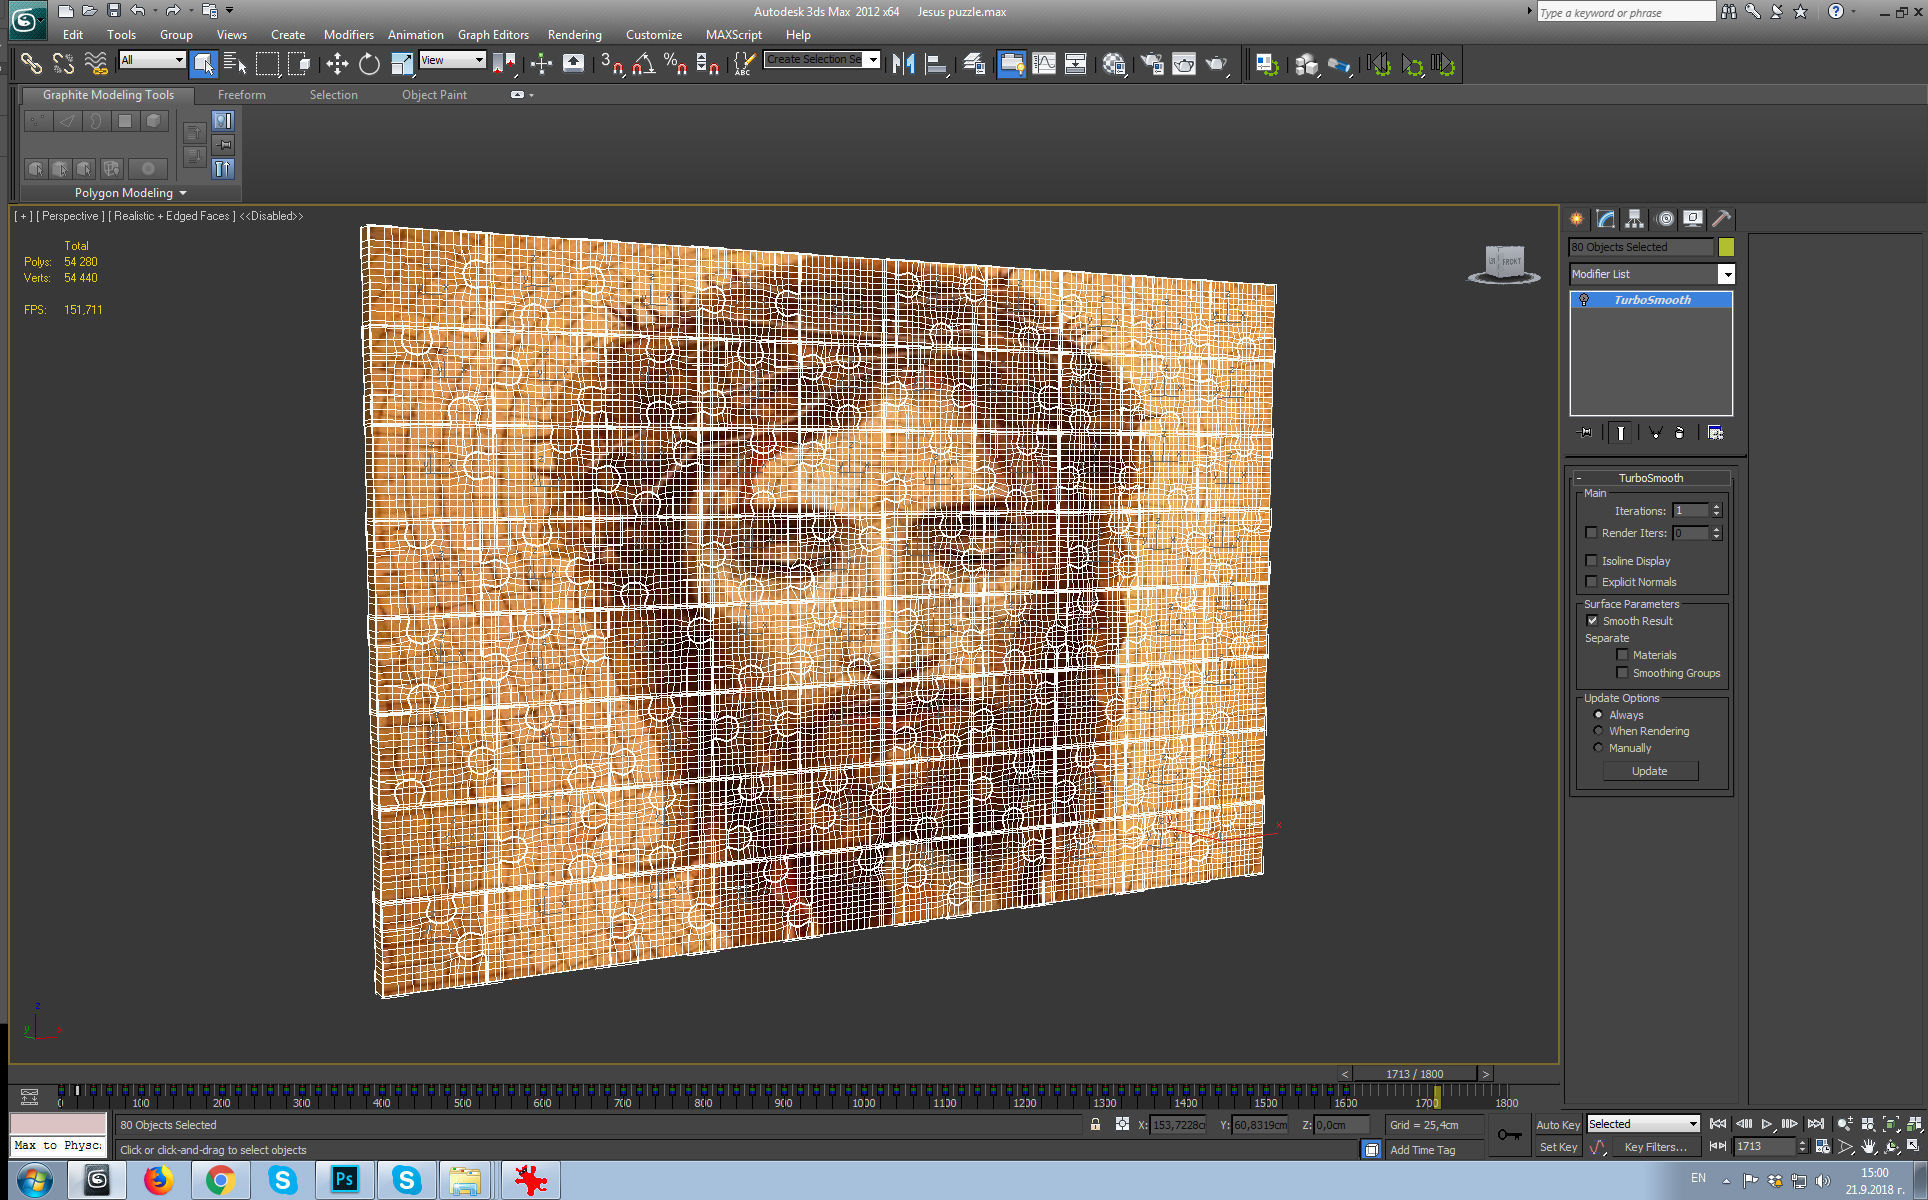Enable the Render Iters checkbox
This screenshot has height=1200, width=1928.
(x=1592, y=533)
